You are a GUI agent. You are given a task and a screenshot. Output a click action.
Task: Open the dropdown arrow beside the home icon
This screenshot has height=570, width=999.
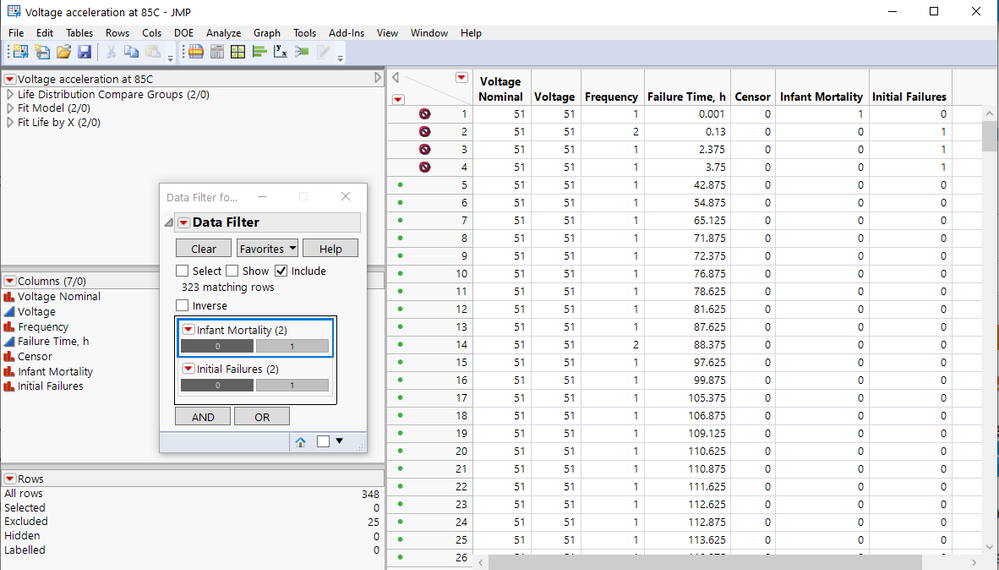339,441
